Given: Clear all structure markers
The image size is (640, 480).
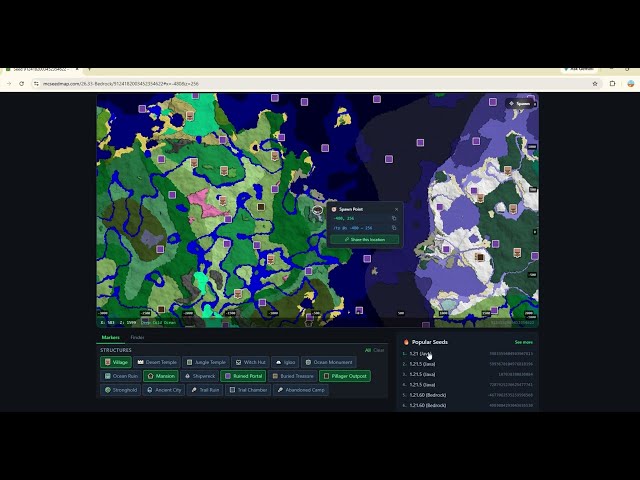Looking at the screenshot, I should pos(379,350).
